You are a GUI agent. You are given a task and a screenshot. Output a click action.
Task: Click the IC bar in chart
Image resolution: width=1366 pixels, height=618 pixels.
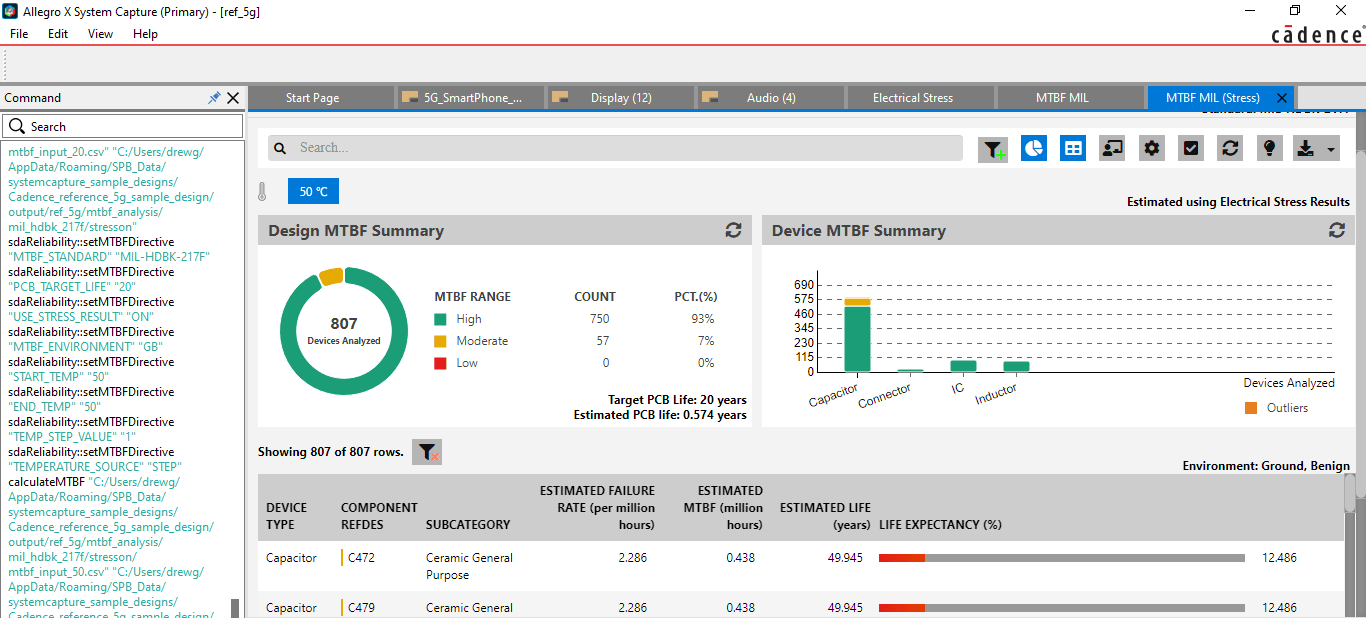963,366
